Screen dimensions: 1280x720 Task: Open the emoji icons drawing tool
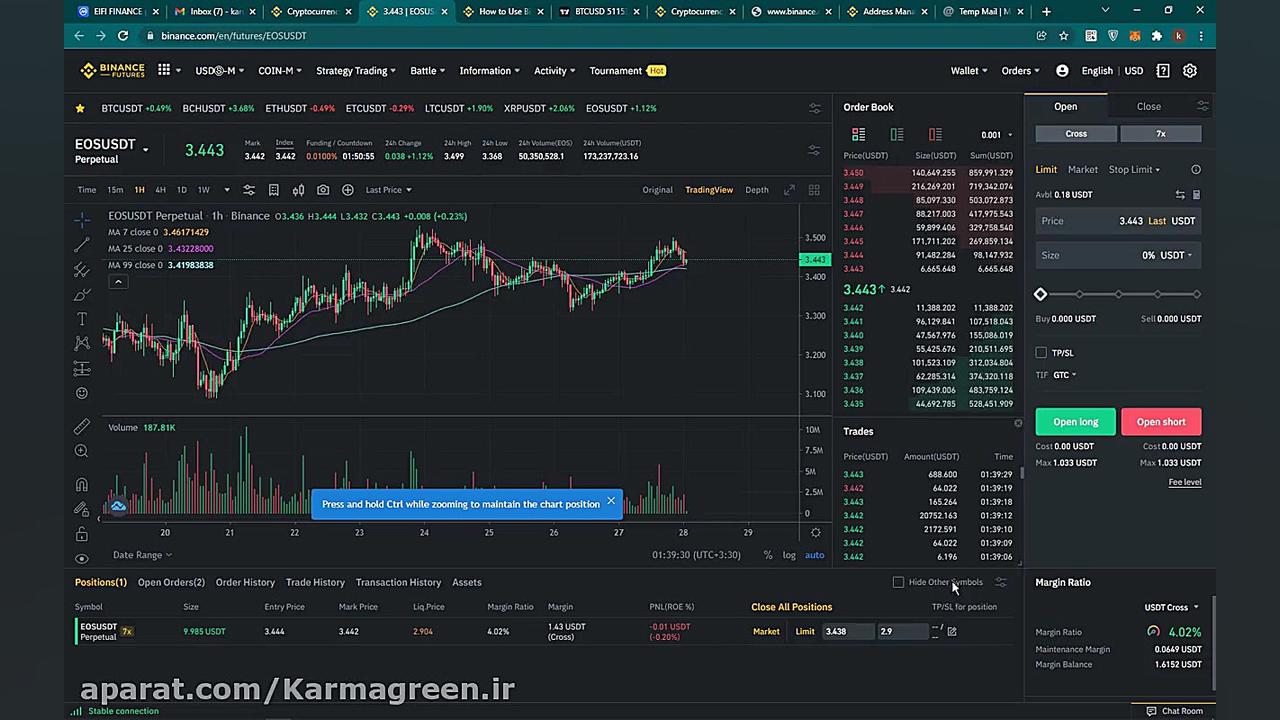(x=82, y=393)
